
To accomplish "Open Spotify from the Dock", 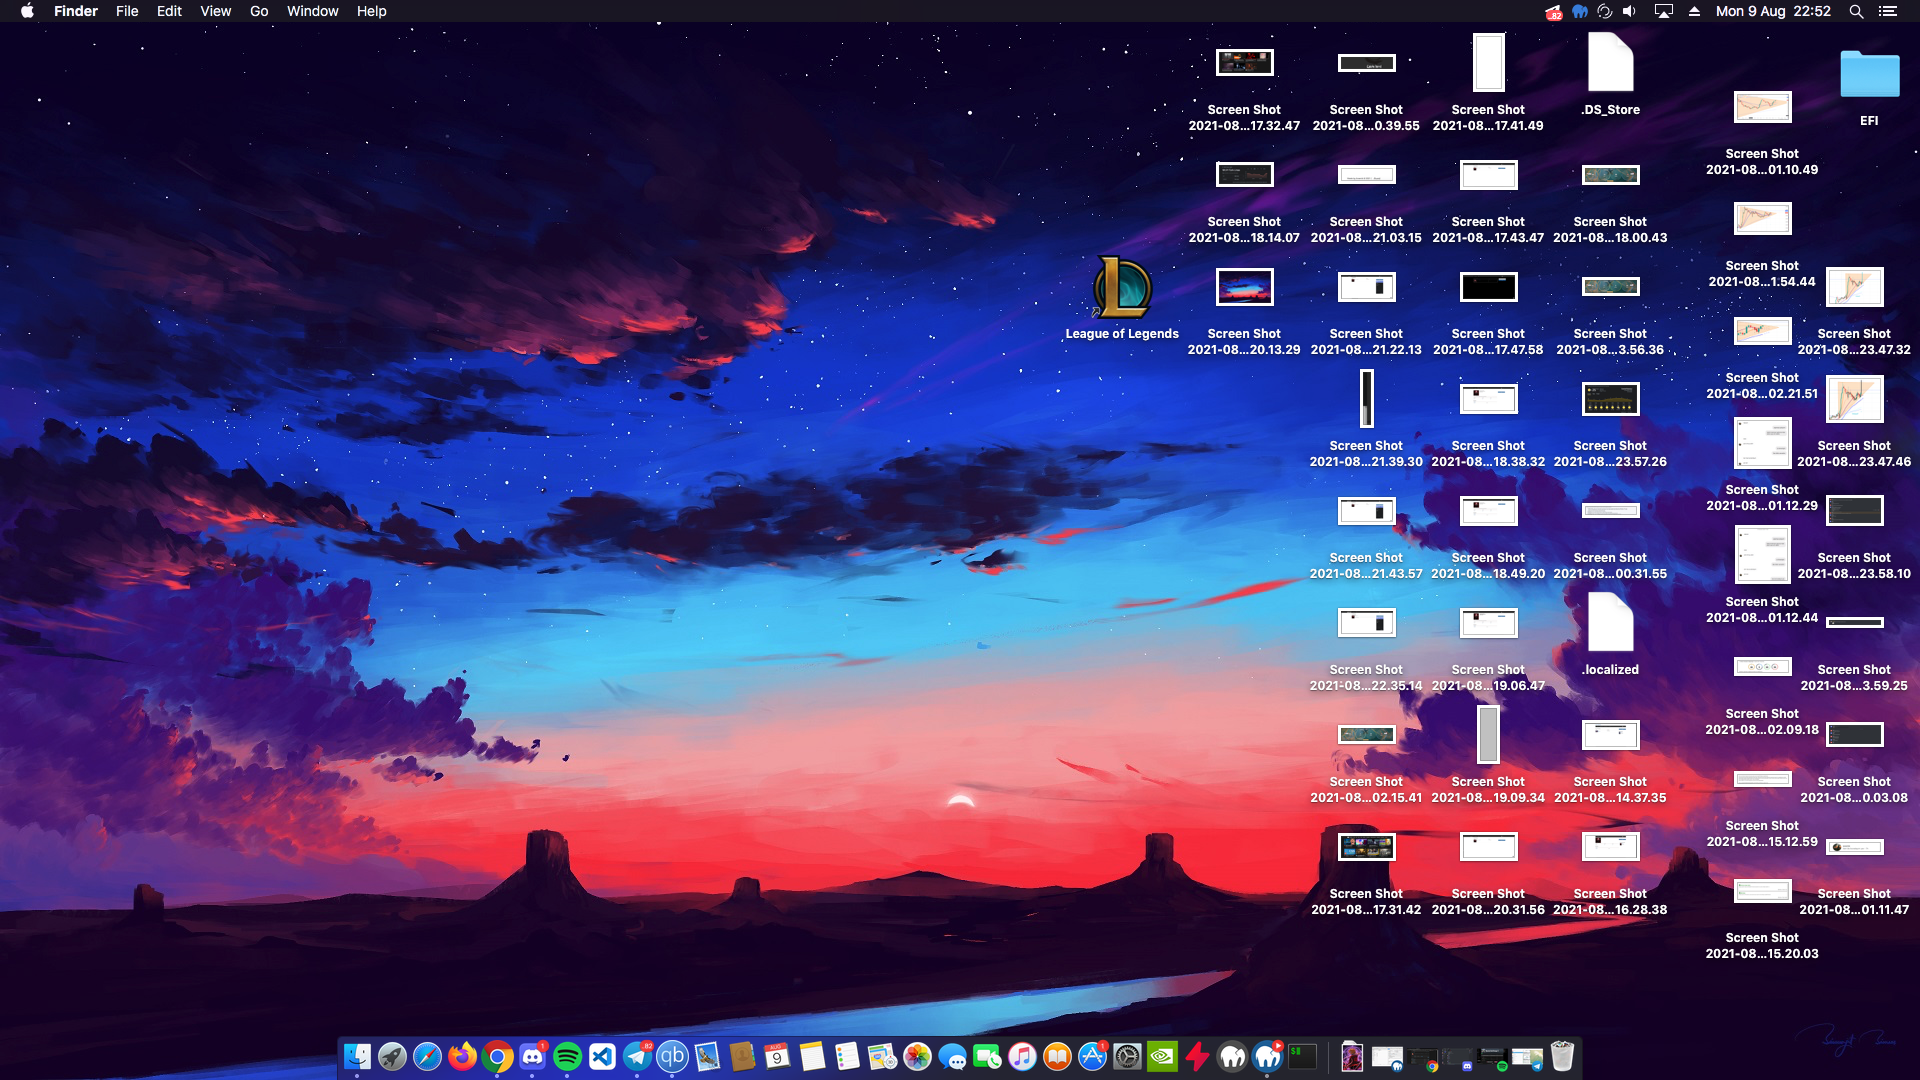I will point(567,1056).
